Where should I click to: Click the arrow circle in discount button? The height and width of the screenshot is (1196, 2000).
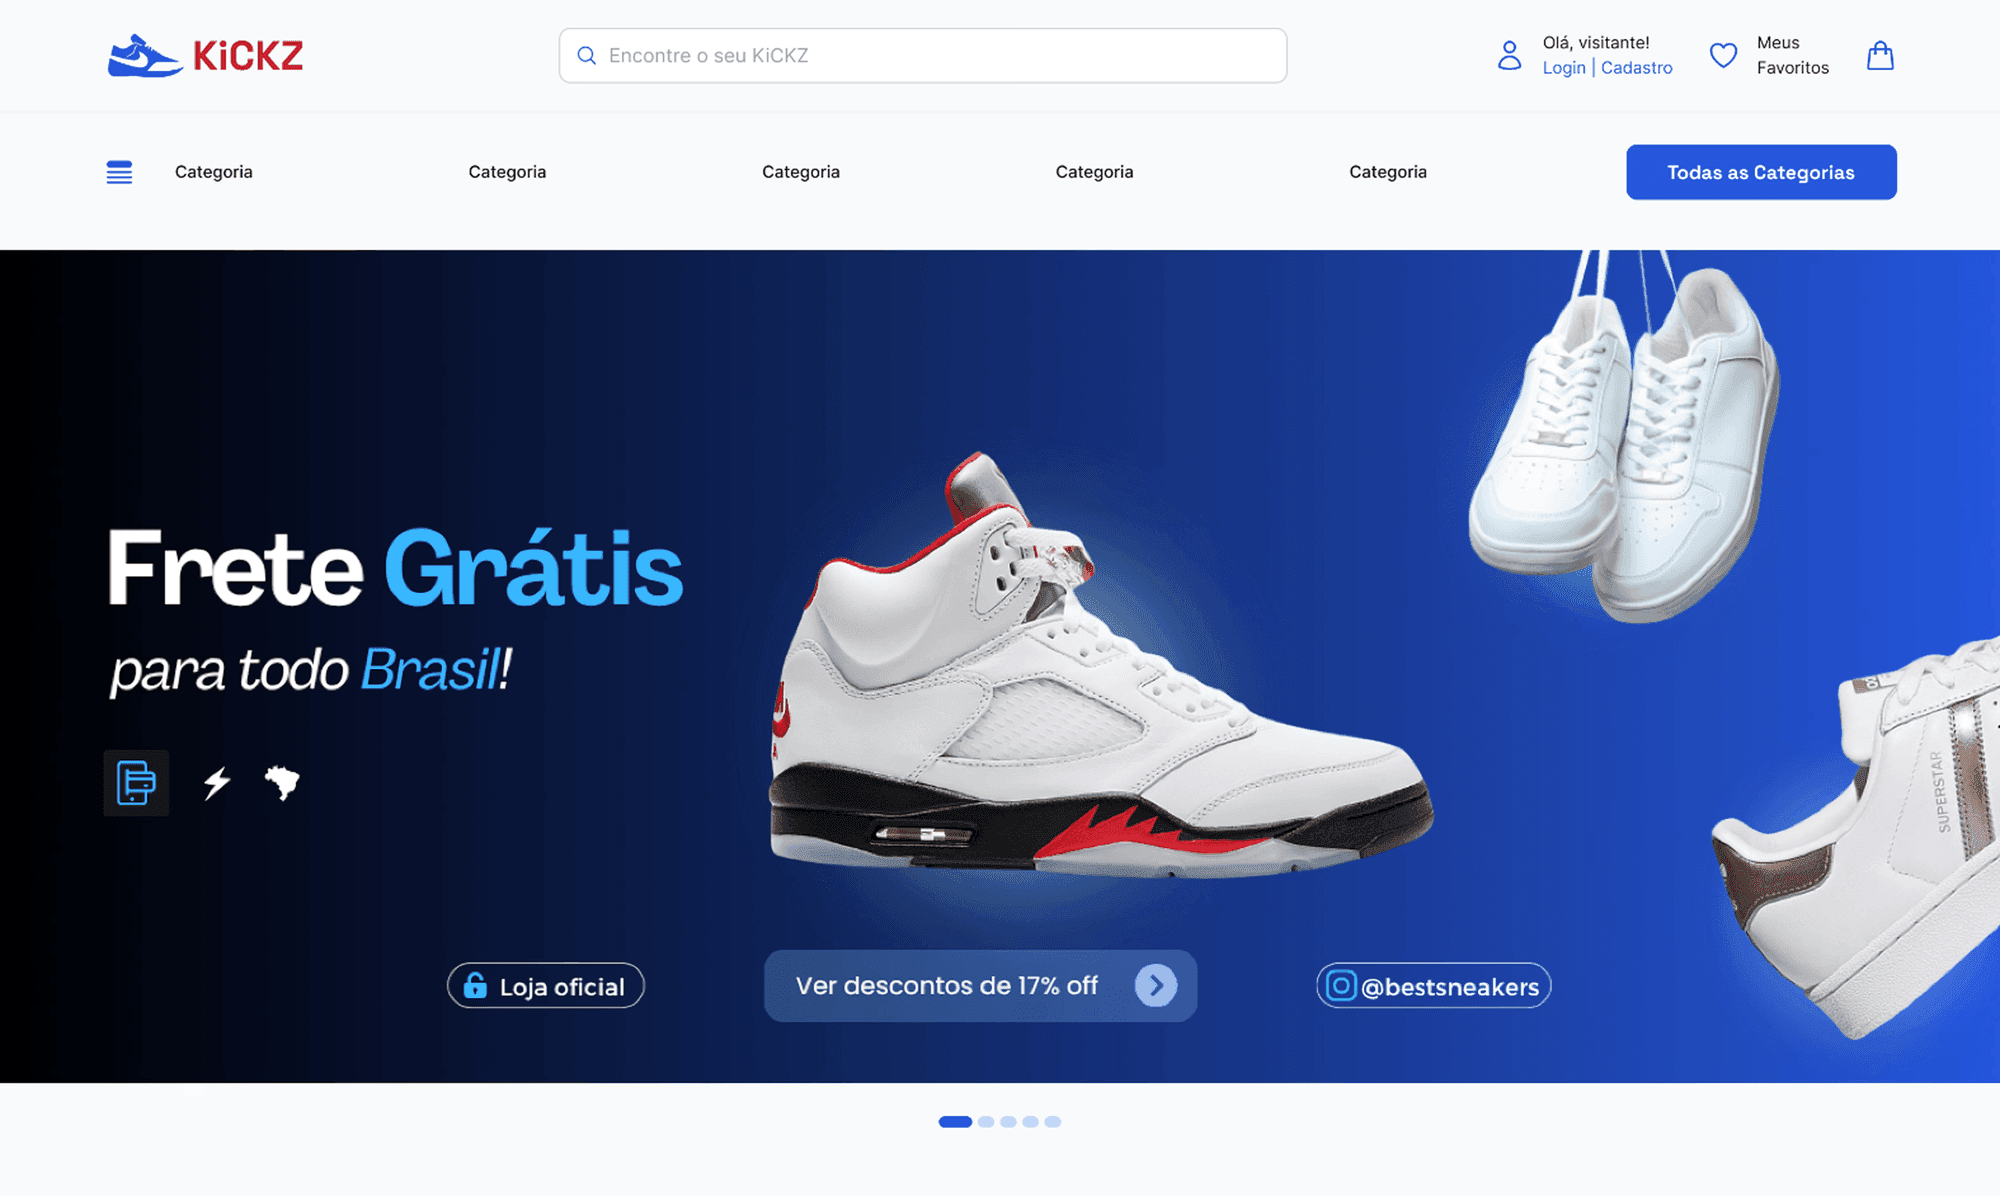[1156, 986]
